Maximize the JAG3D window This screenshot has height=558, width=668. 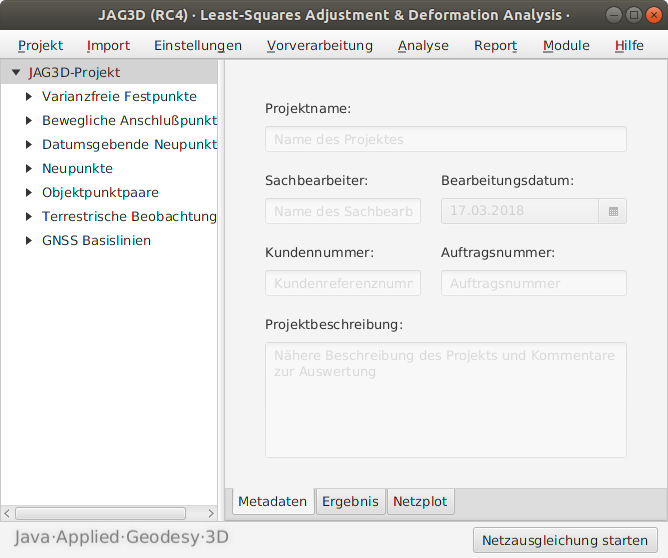point(633,15)
